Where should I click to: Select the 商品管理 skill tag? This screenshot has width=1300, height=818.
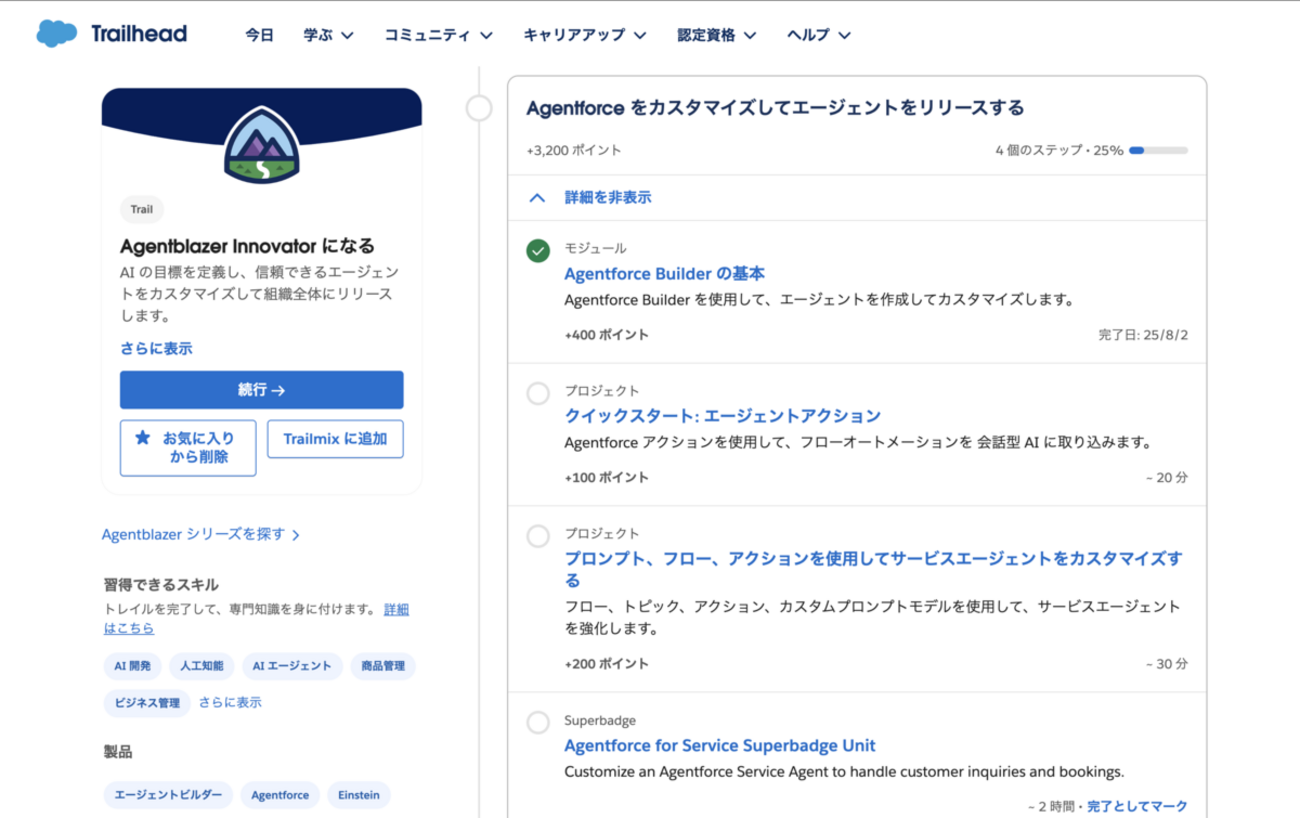[x=383, y=666]
